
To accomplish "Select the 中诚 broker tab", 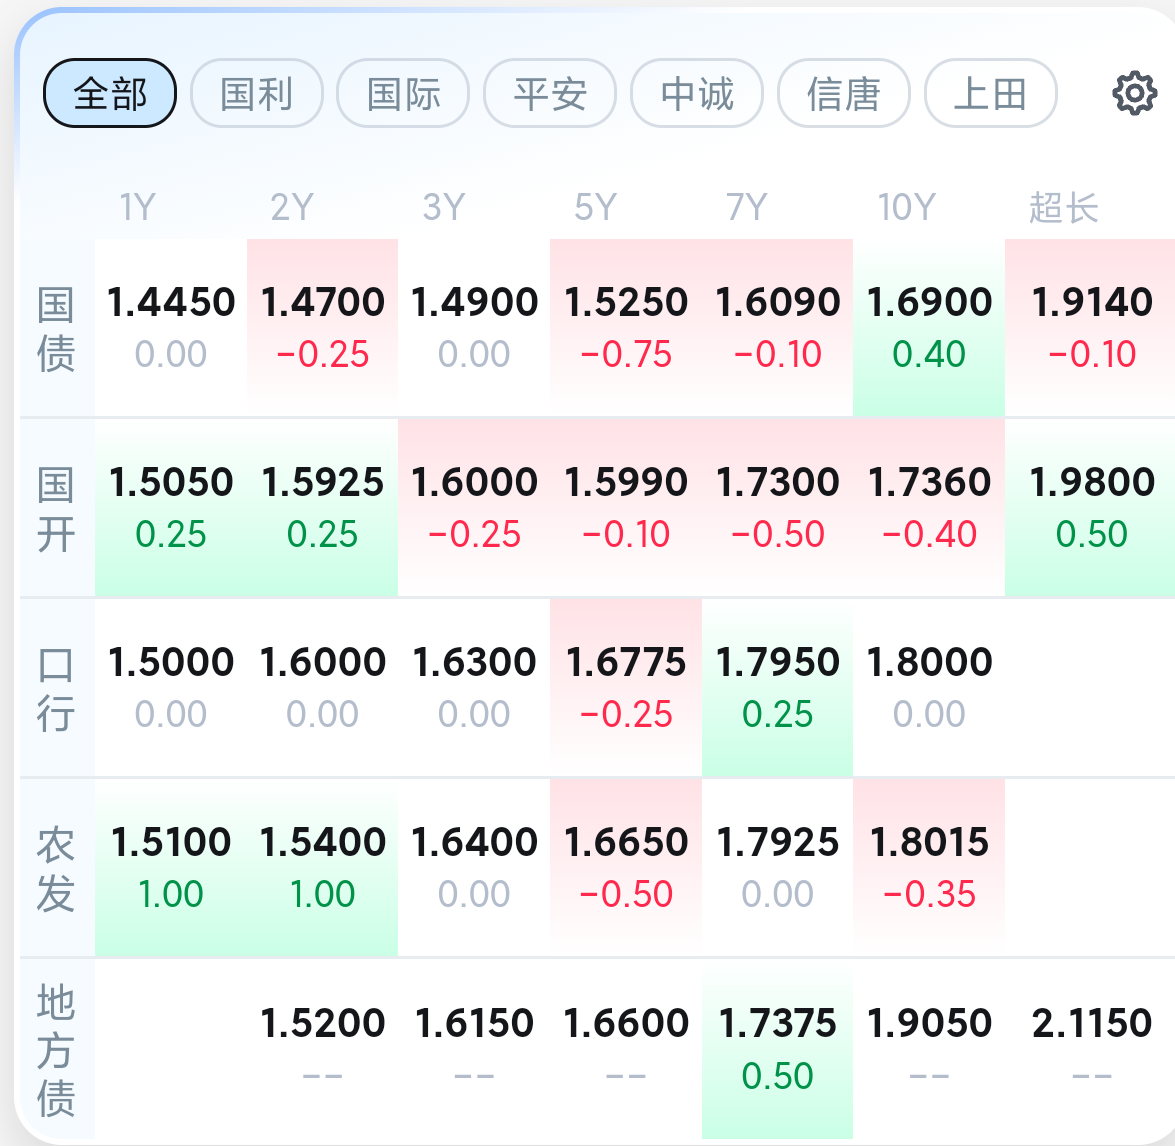I will (x=697, y=94).
